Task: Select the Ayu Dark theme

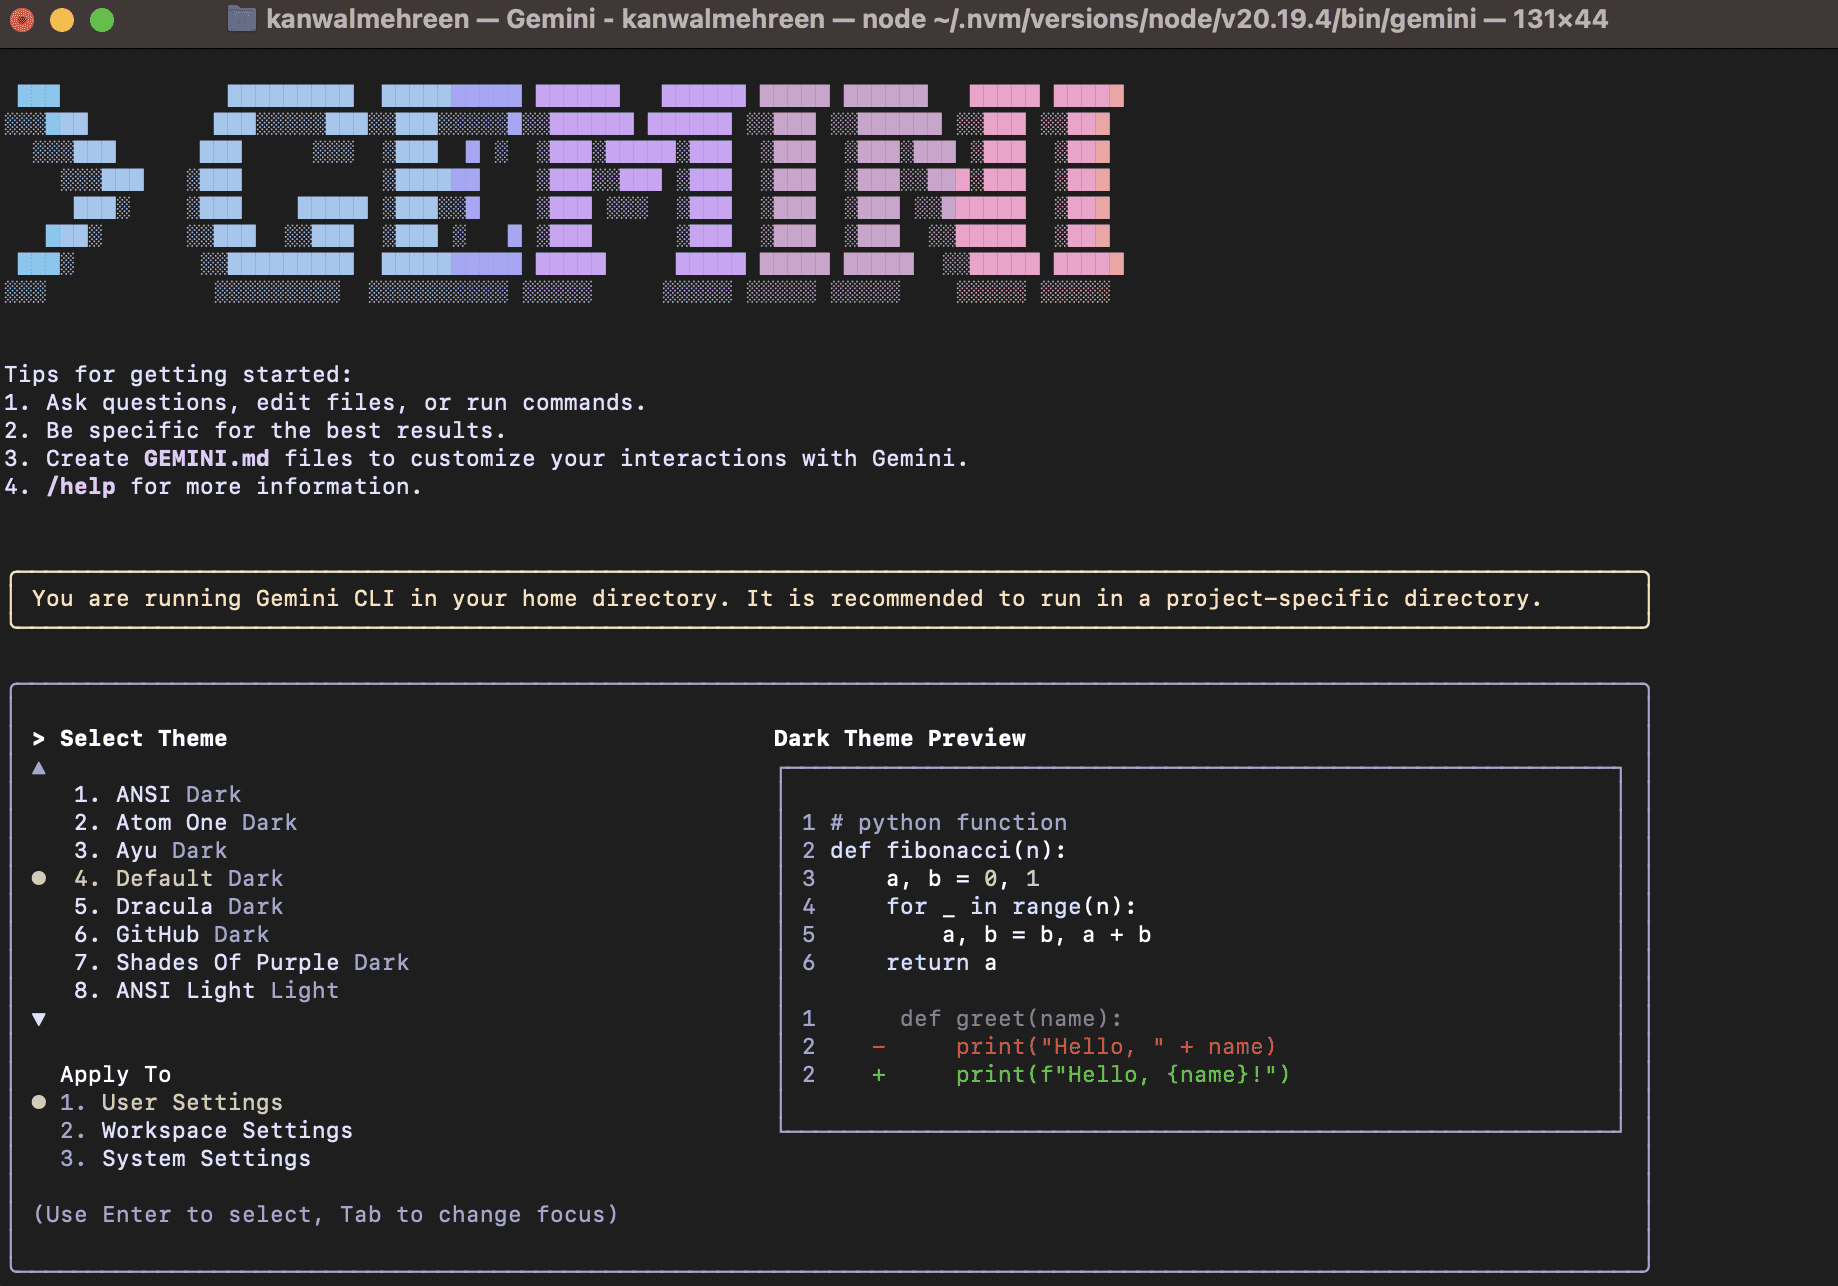Action: coord(170,850)
